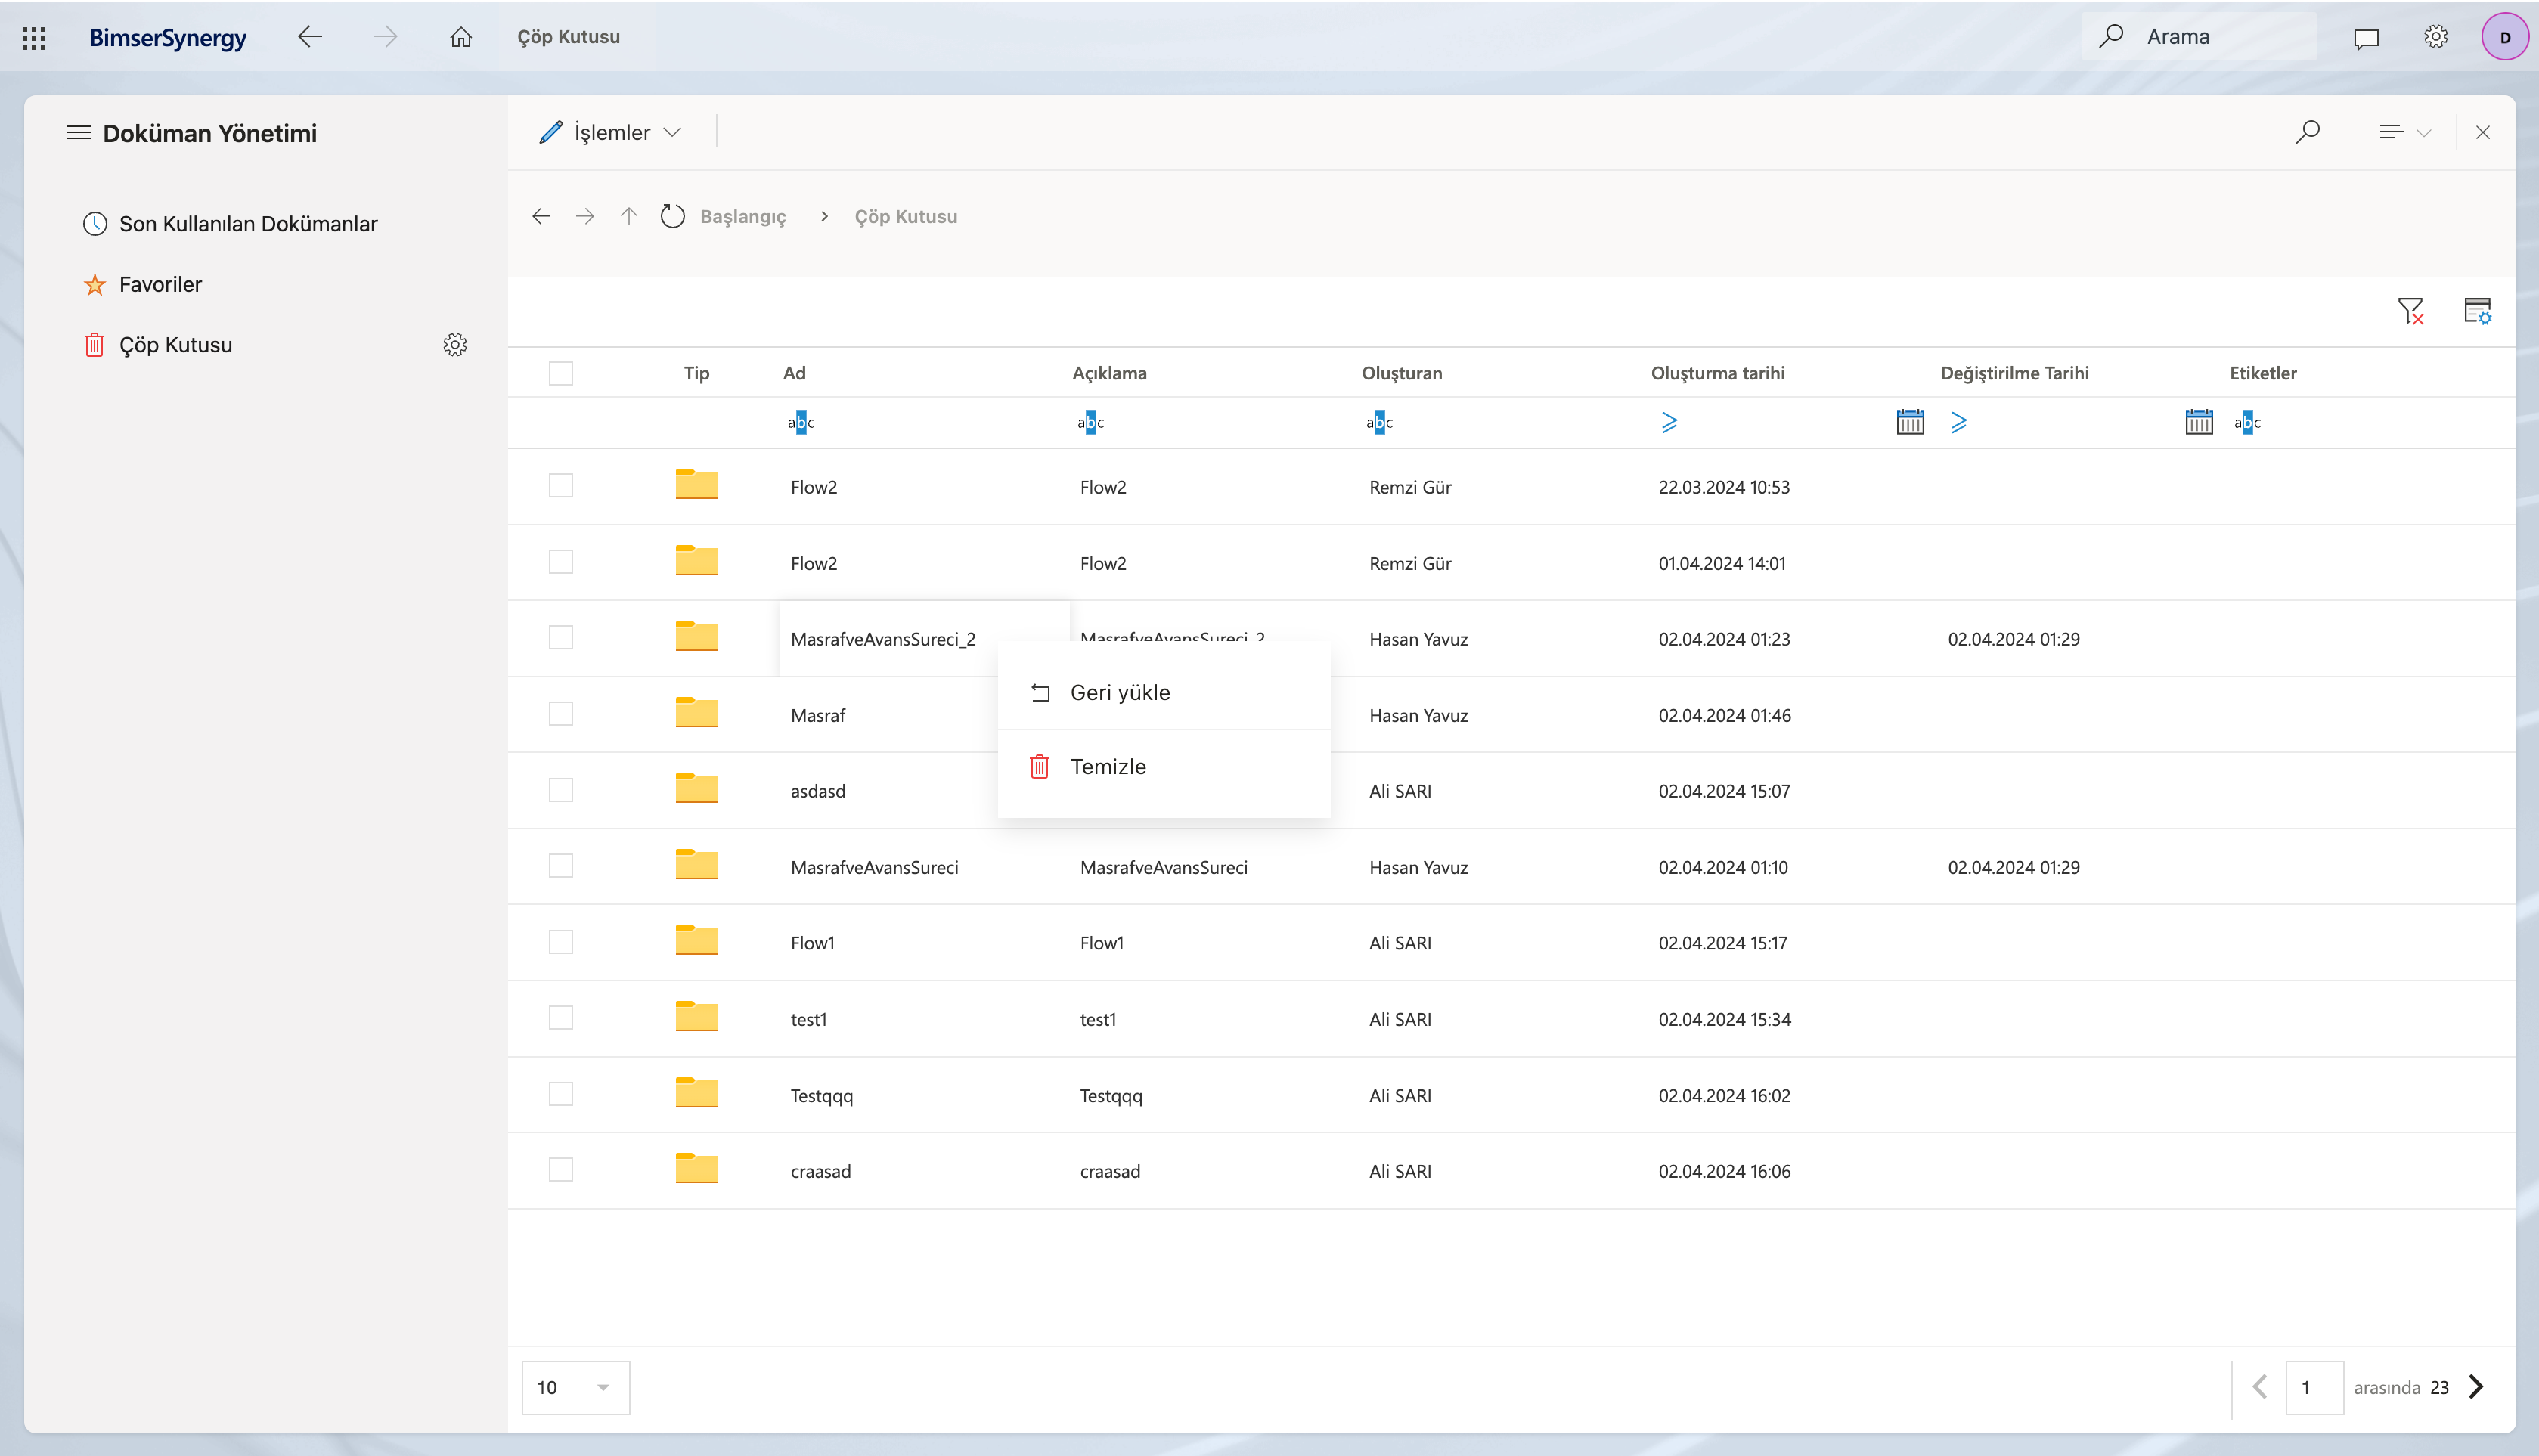Open Değiştirilme Tarihi calendar picker
The image size is (2539, 1456).
pyautogui.click(x=2199, y=422)
